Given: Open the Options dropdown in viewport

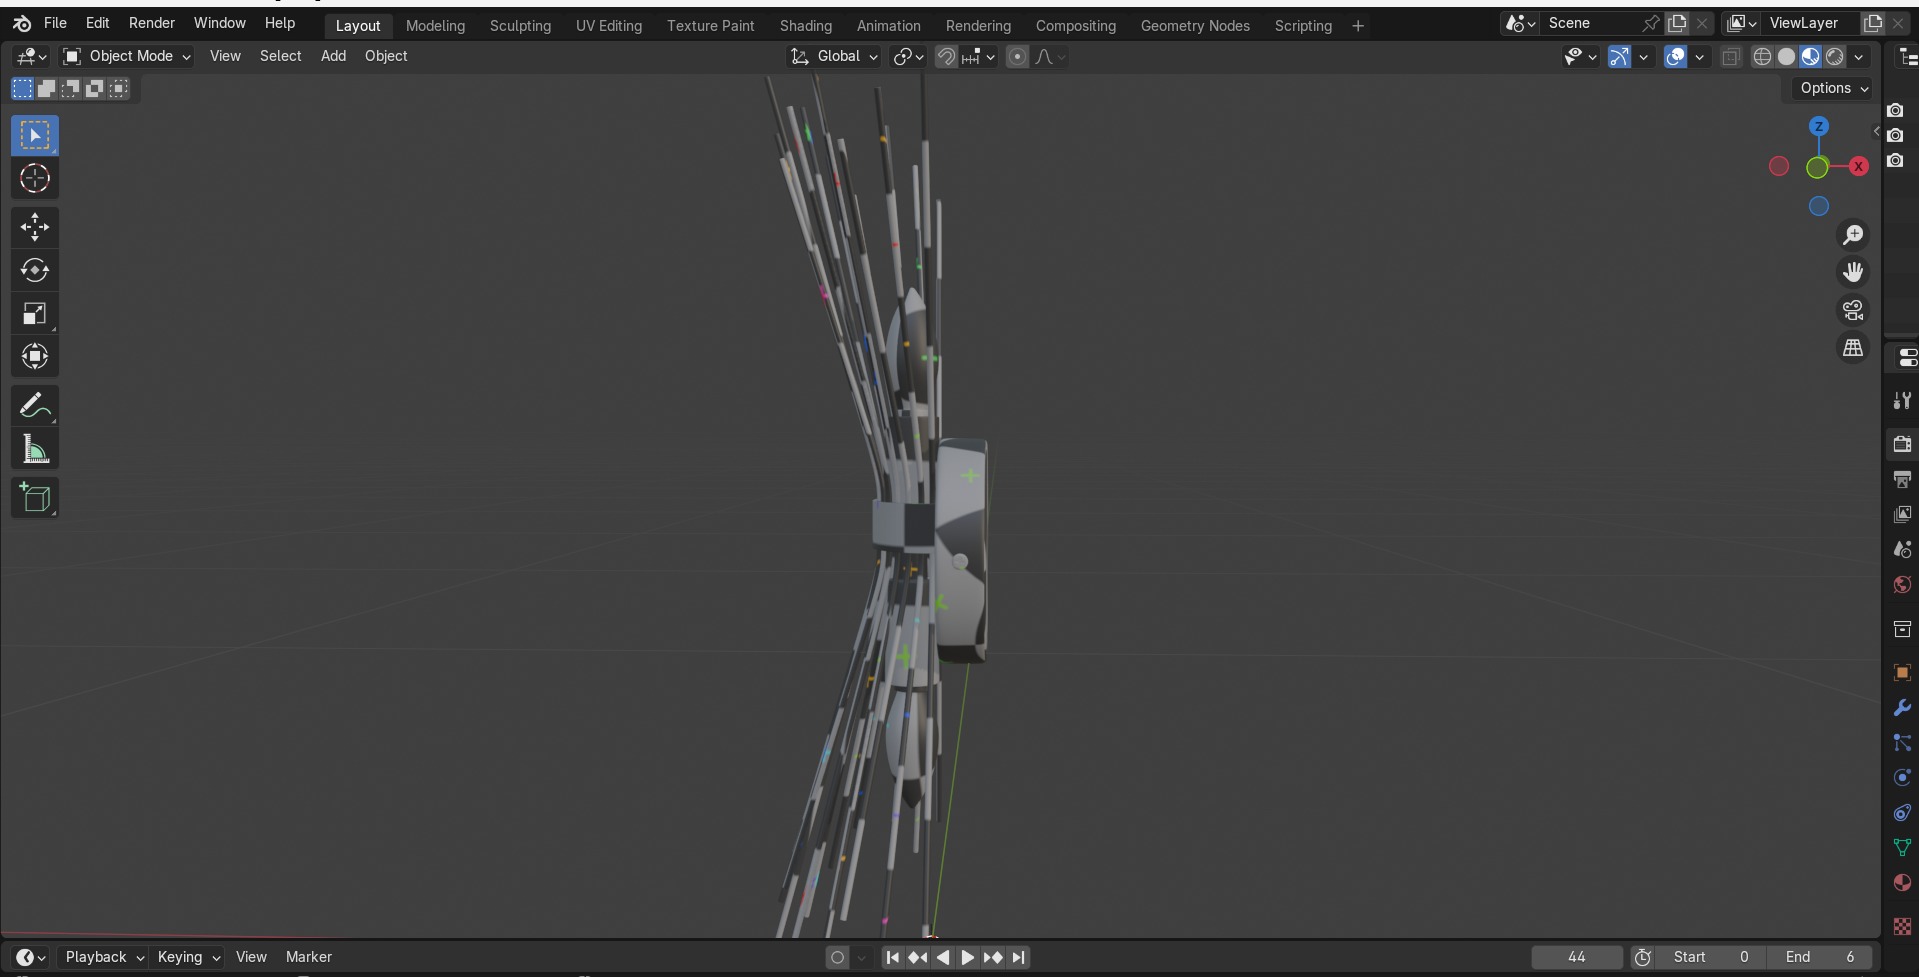Looking at the screenshot, I should pyautogui.click(x=1834, y=89).
